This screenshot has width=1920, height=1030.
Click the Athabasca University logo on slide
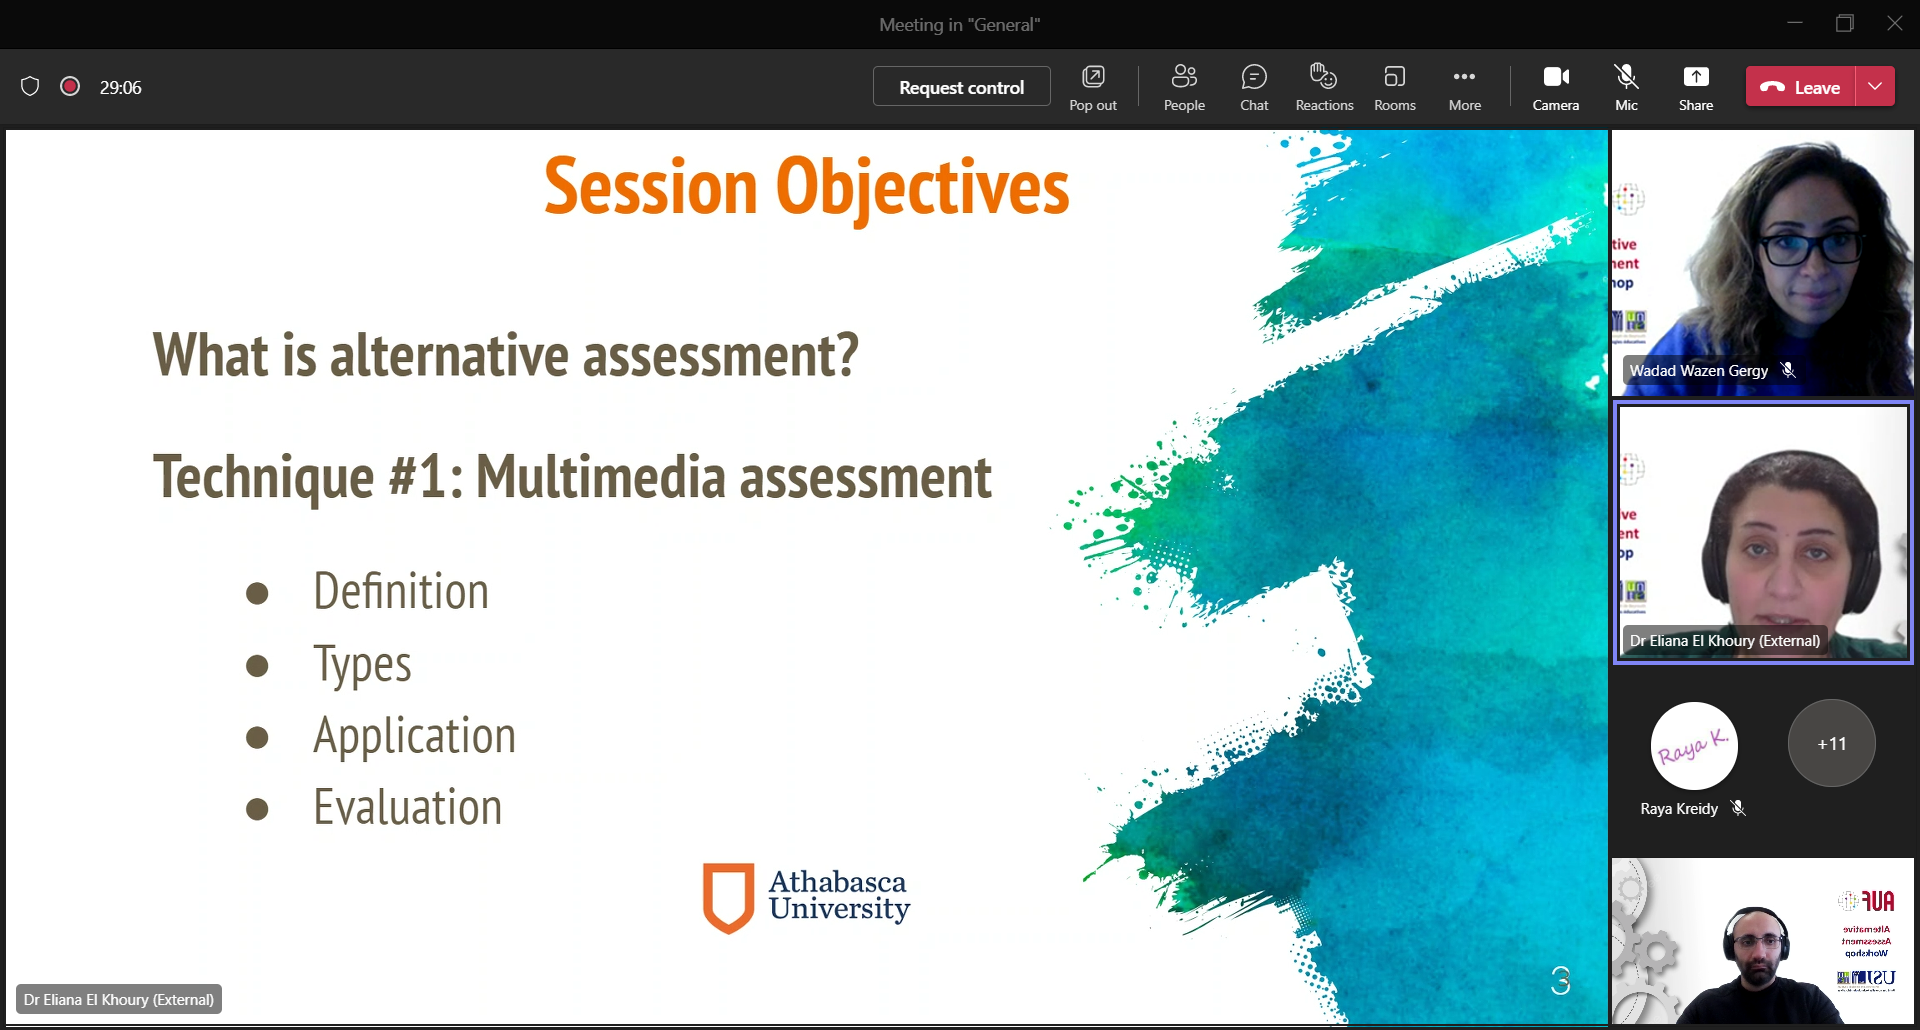(806, 897)
